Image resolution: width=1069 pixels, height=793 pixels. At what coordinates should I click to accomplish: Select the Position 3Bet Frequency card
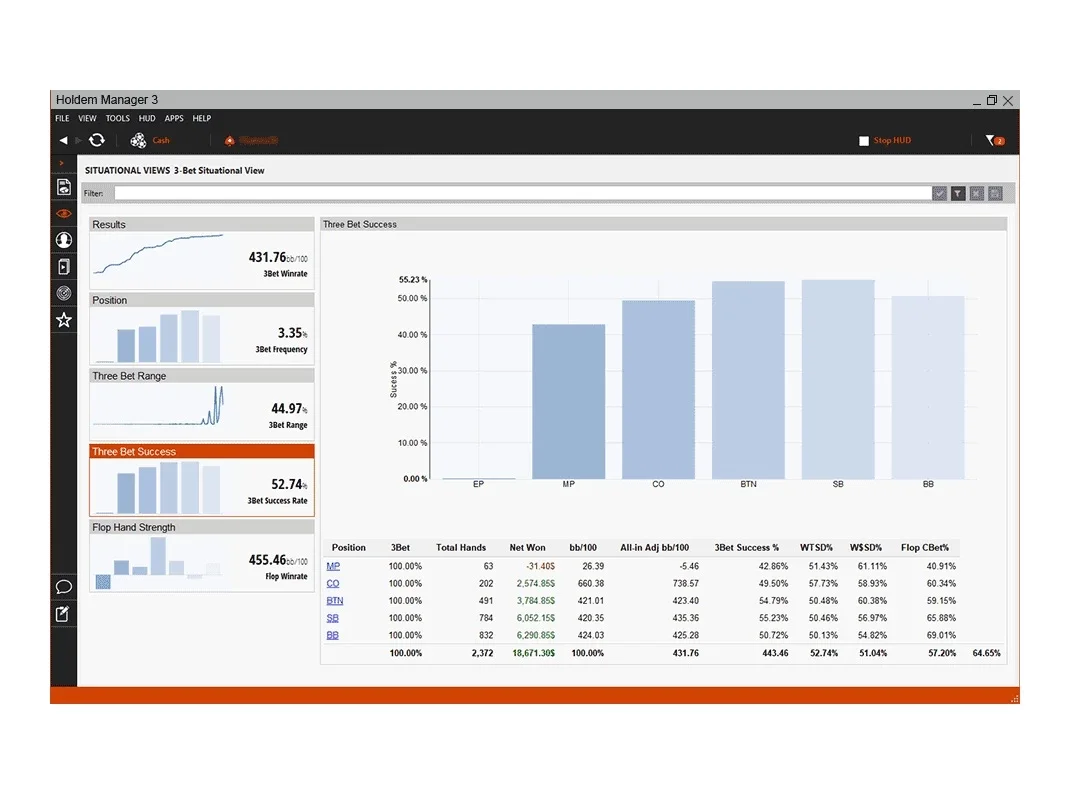coord(202,329)
